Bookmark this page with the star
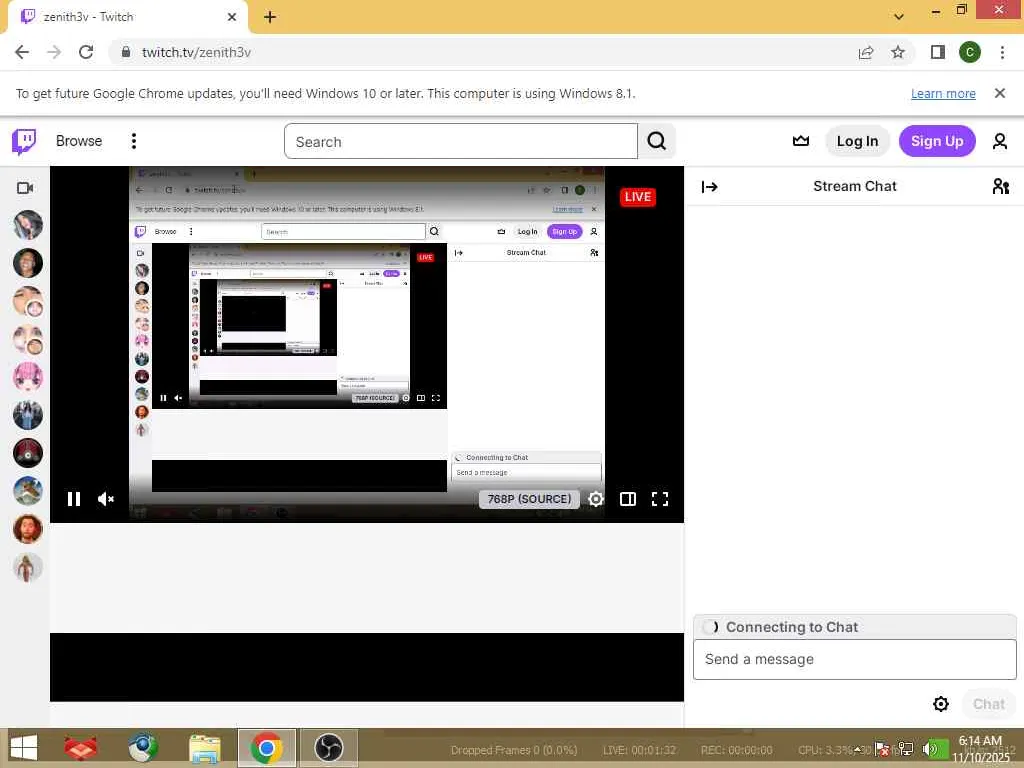This screenshot has width=1024, height=768. tap(898, 52)
